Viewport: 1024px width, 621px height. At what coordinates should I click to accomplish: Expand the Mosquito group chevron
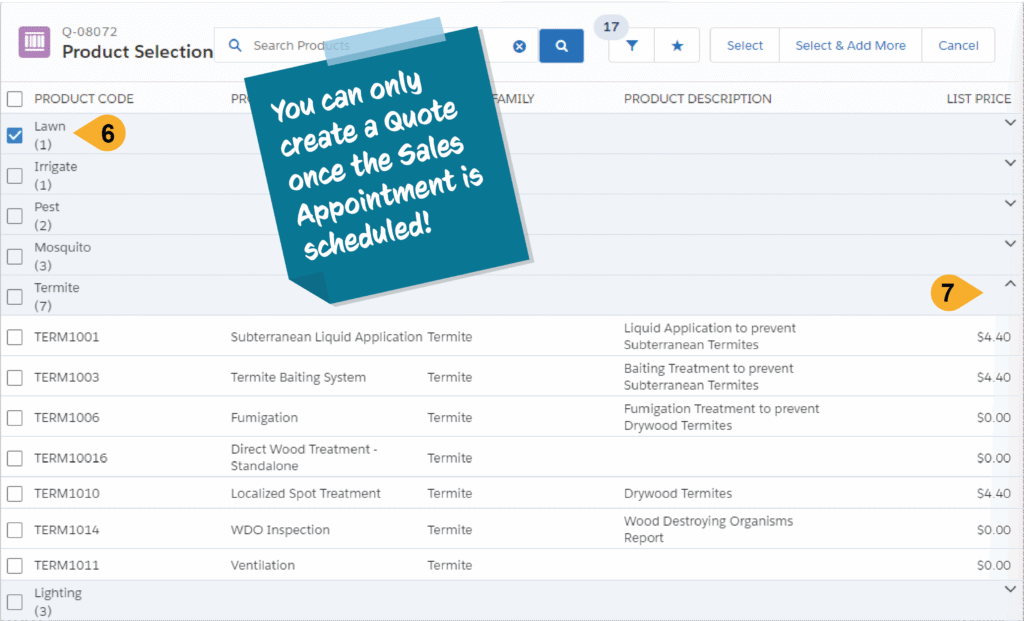[1009, 244]
